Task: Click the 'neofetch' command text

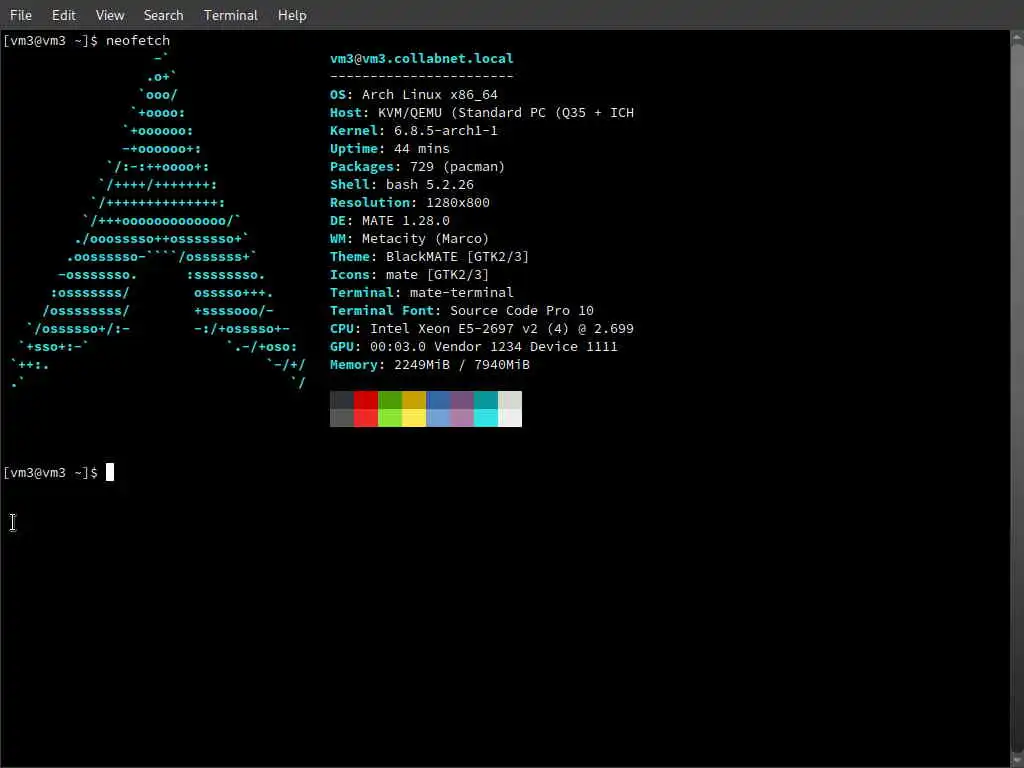Action: (138, 40)
